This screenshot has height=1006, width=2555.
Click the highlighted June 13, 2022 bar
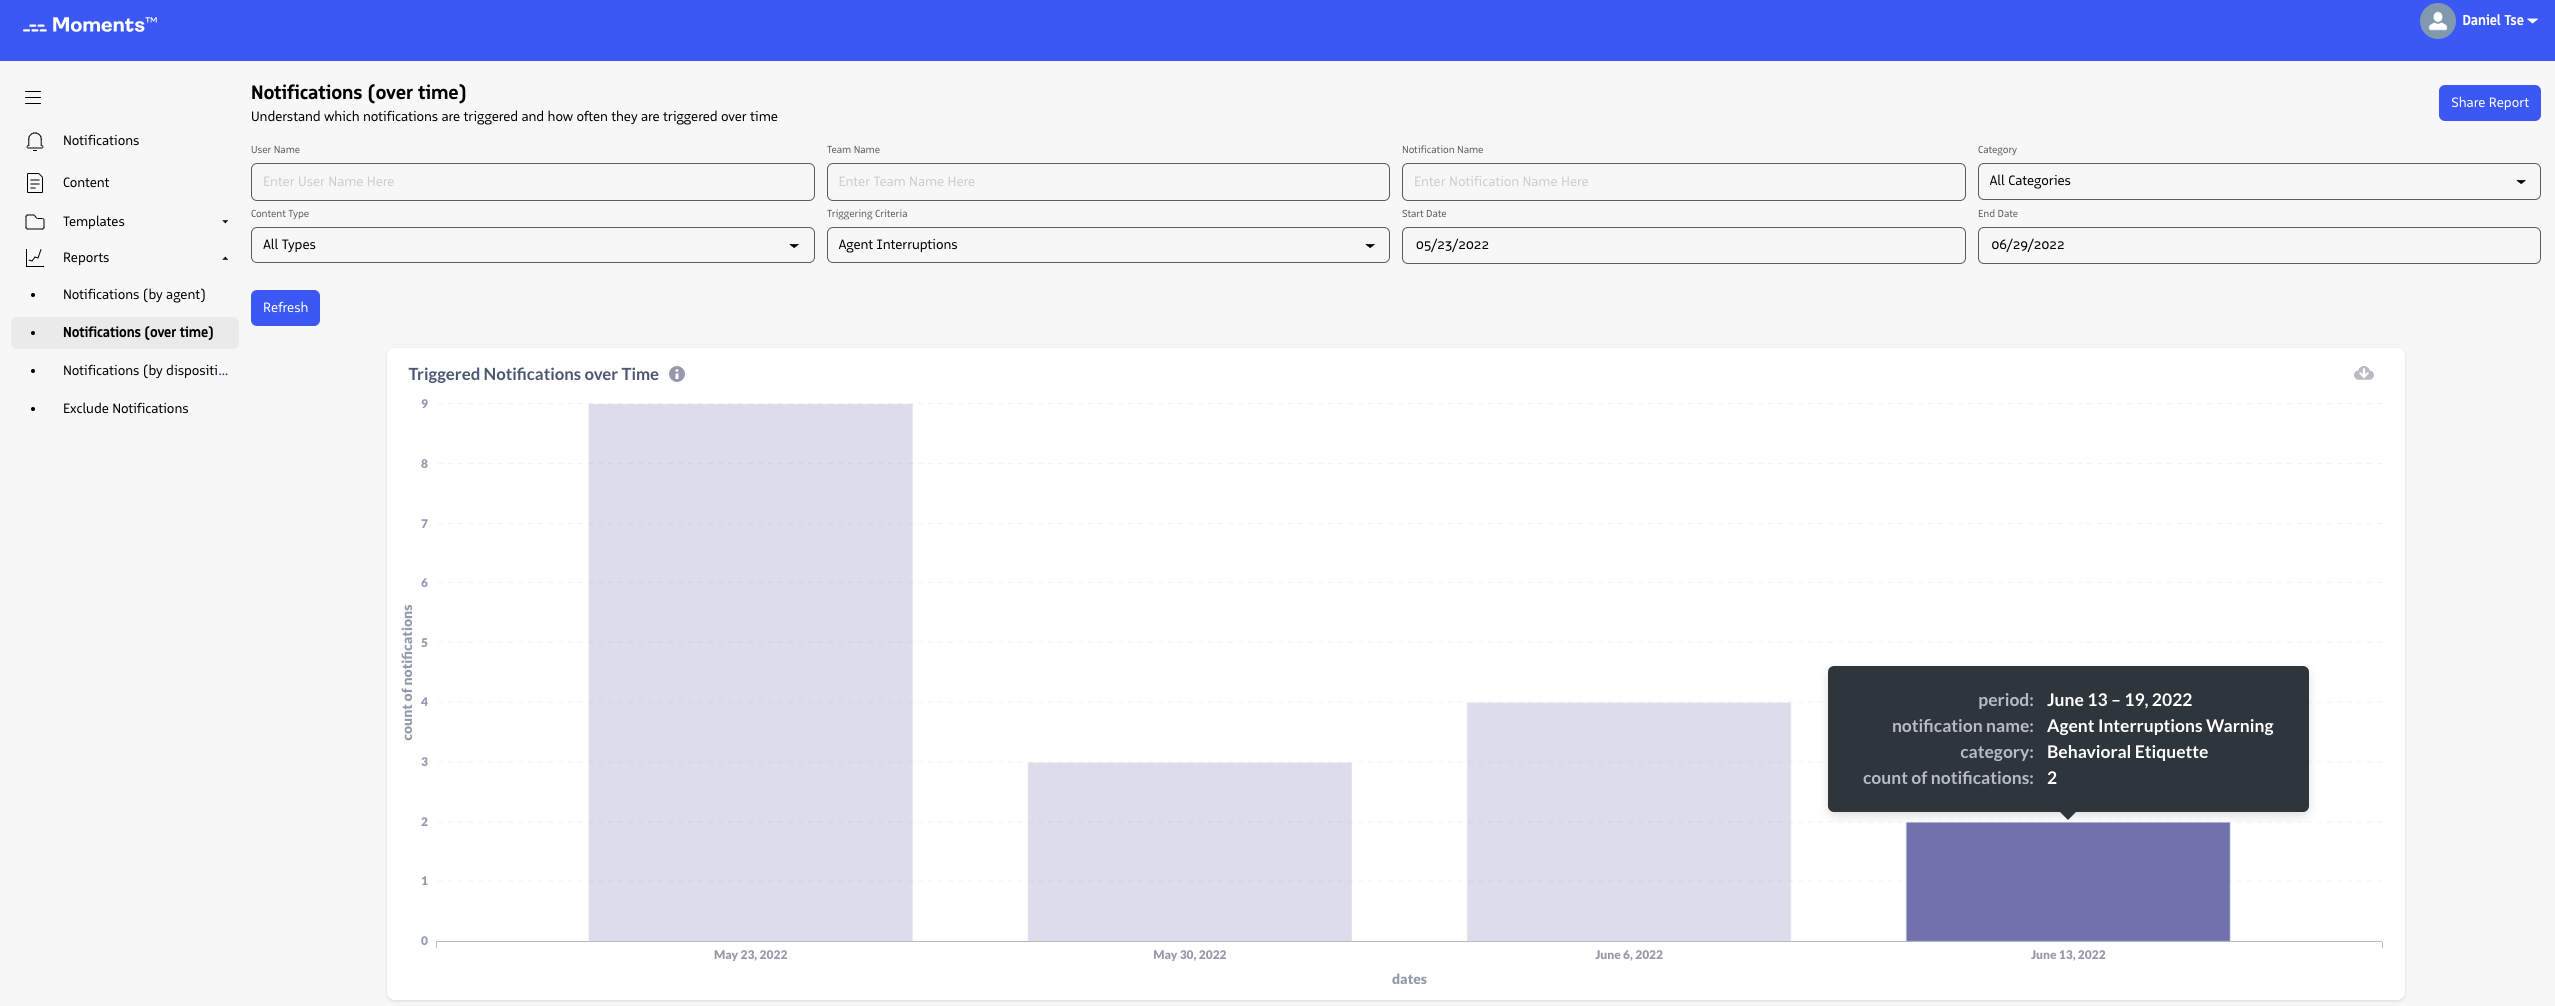tap(2067, 881)
